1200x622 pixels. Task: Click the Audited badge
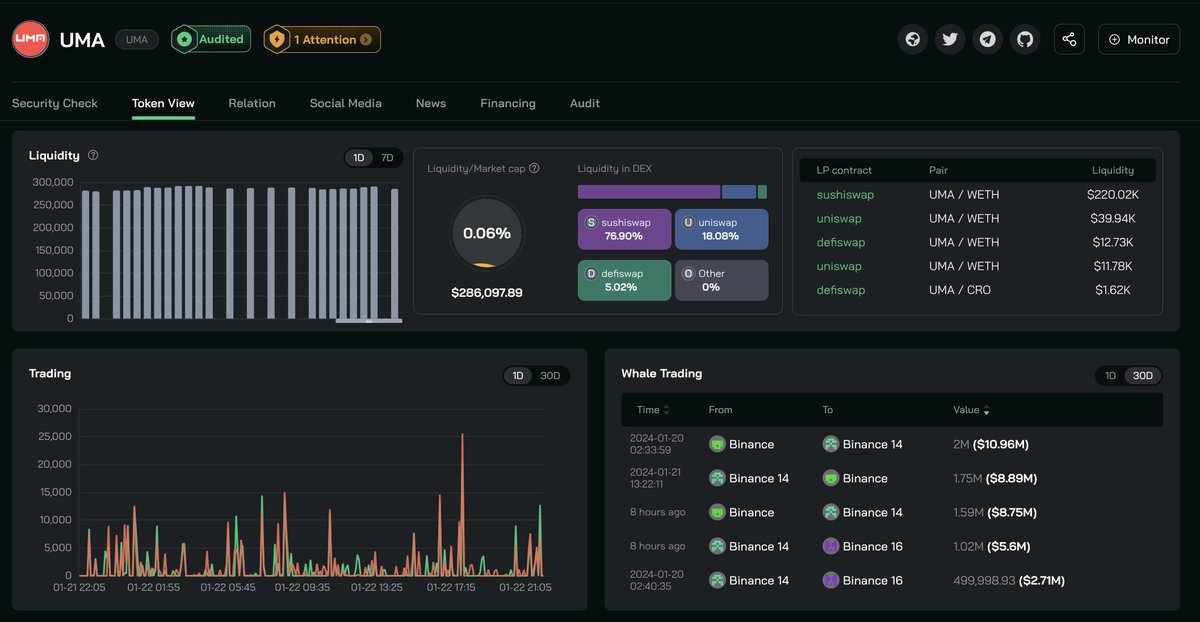click(211, 39)
